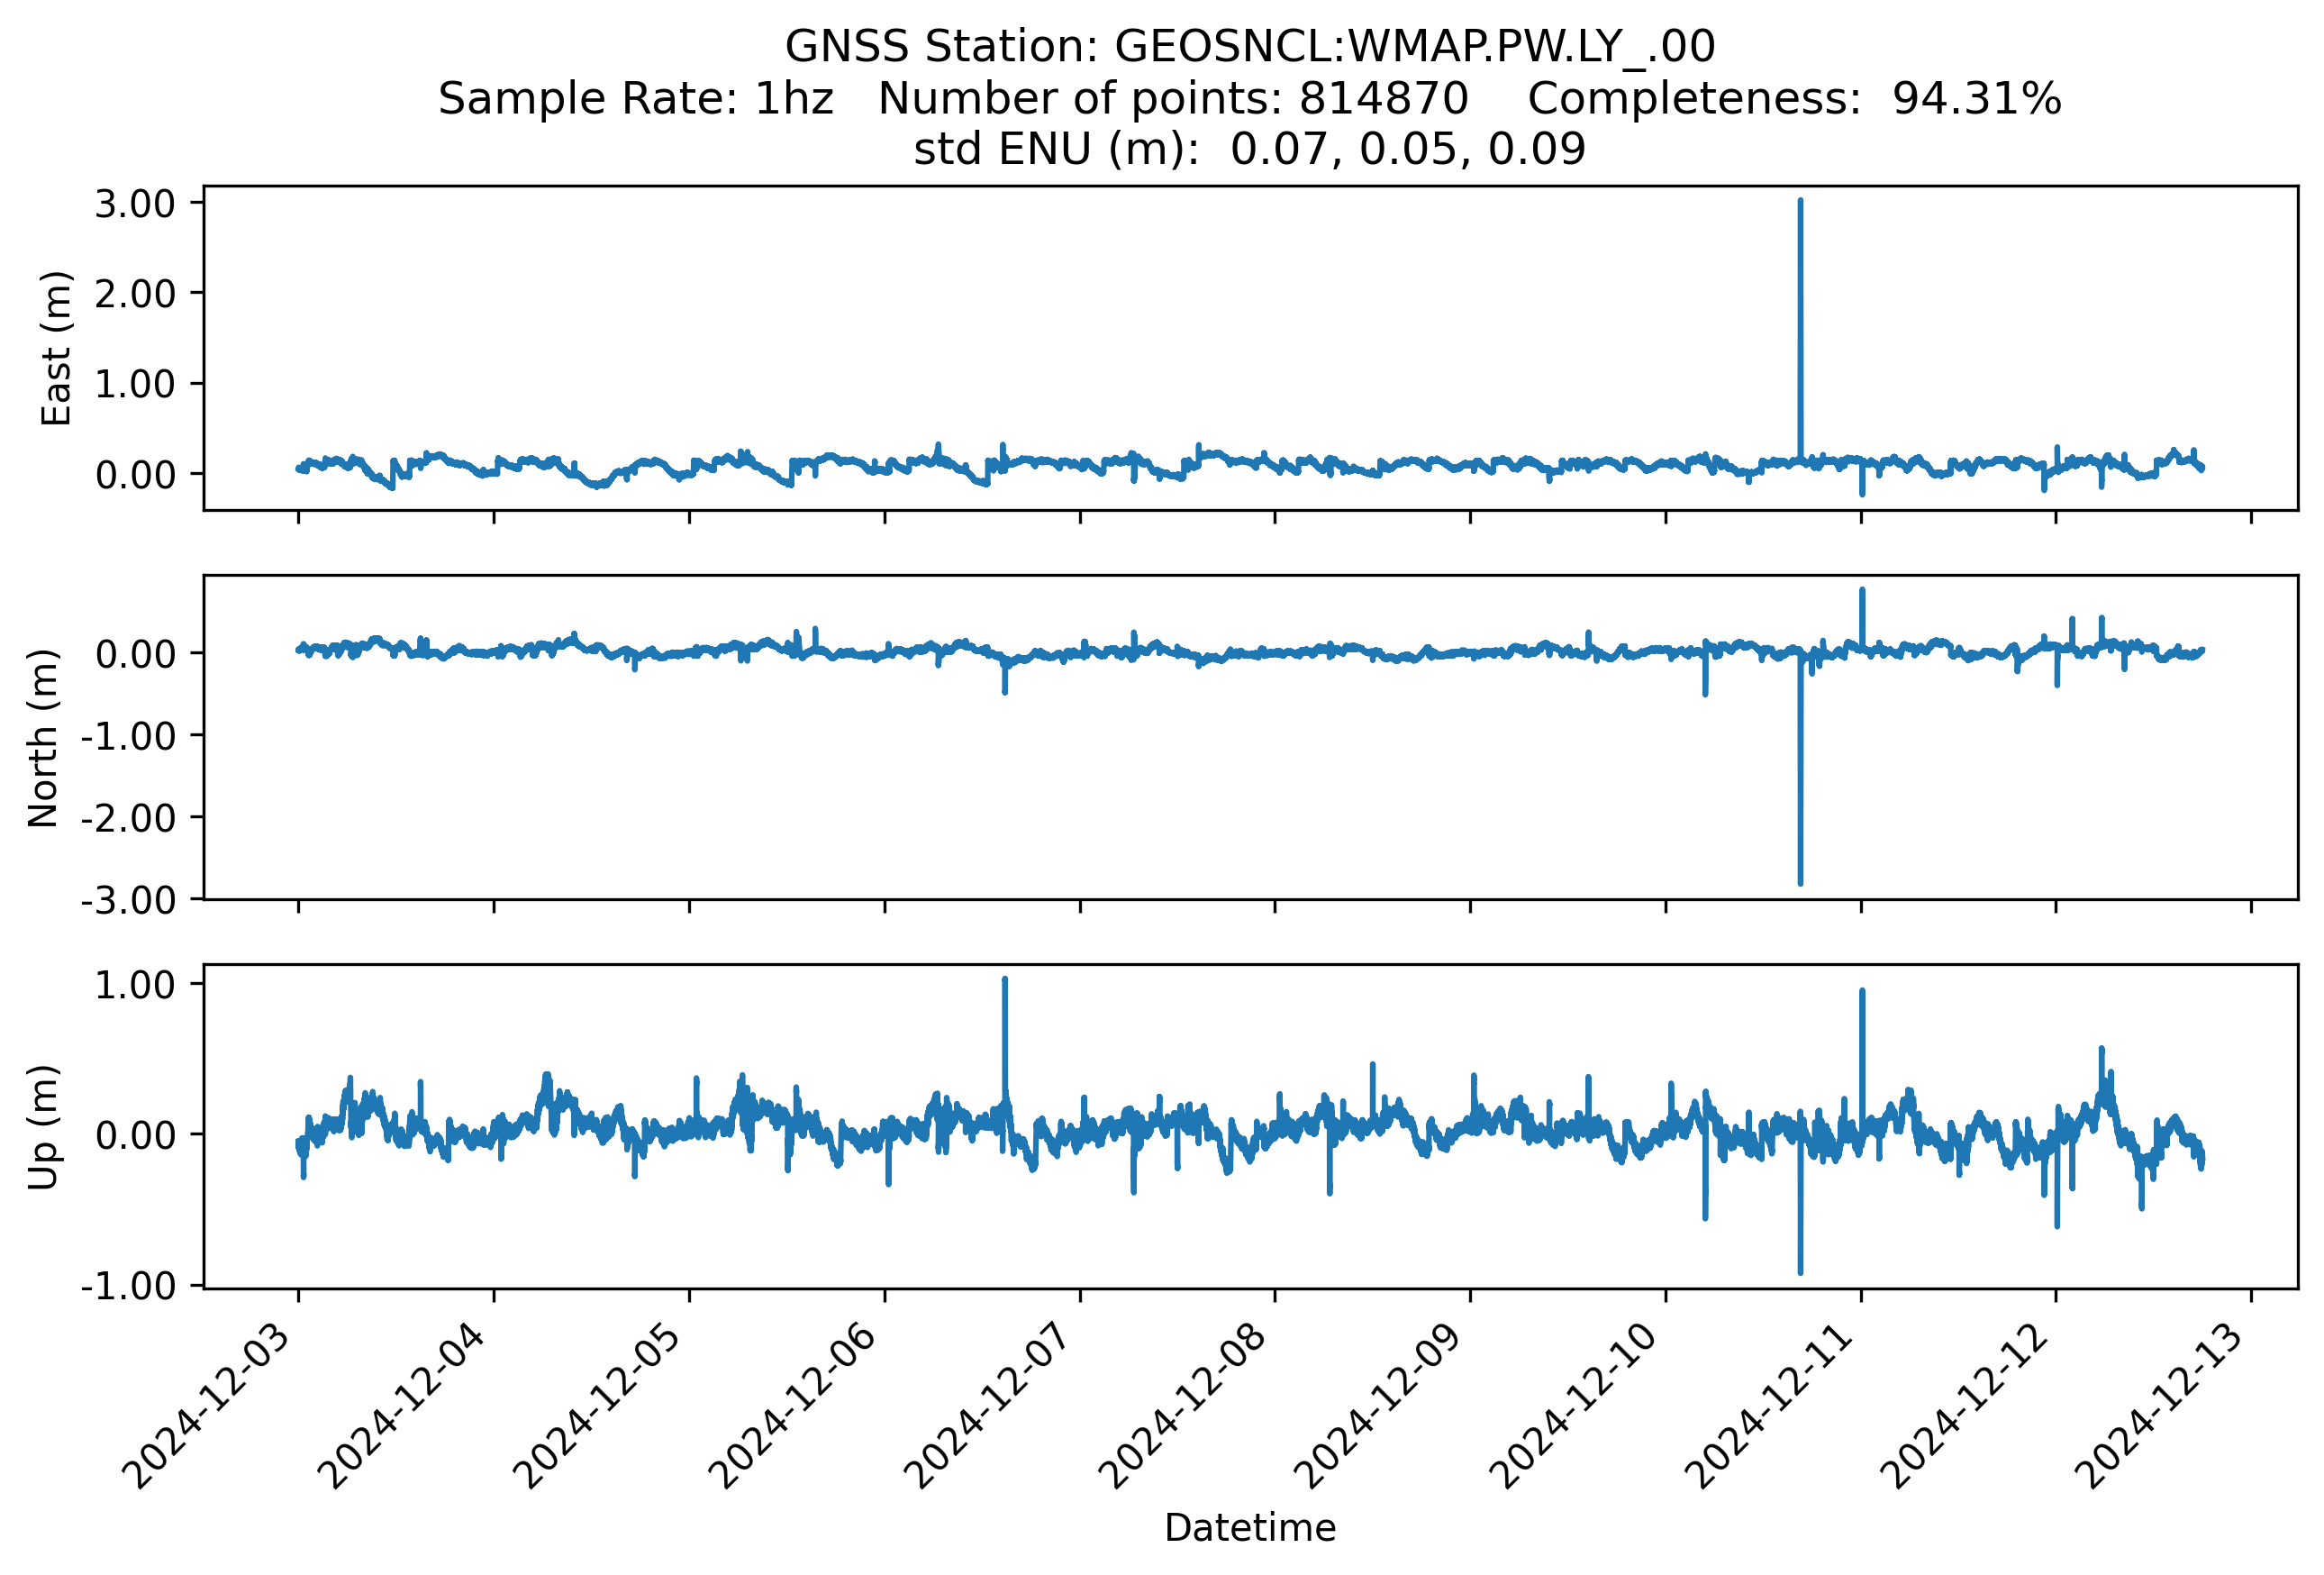The width and height of the screenshot is (2324, 1575).
Task: Click the 1.00 tick on Up axis
Action: pyautogui.click(x=135, y=985)
